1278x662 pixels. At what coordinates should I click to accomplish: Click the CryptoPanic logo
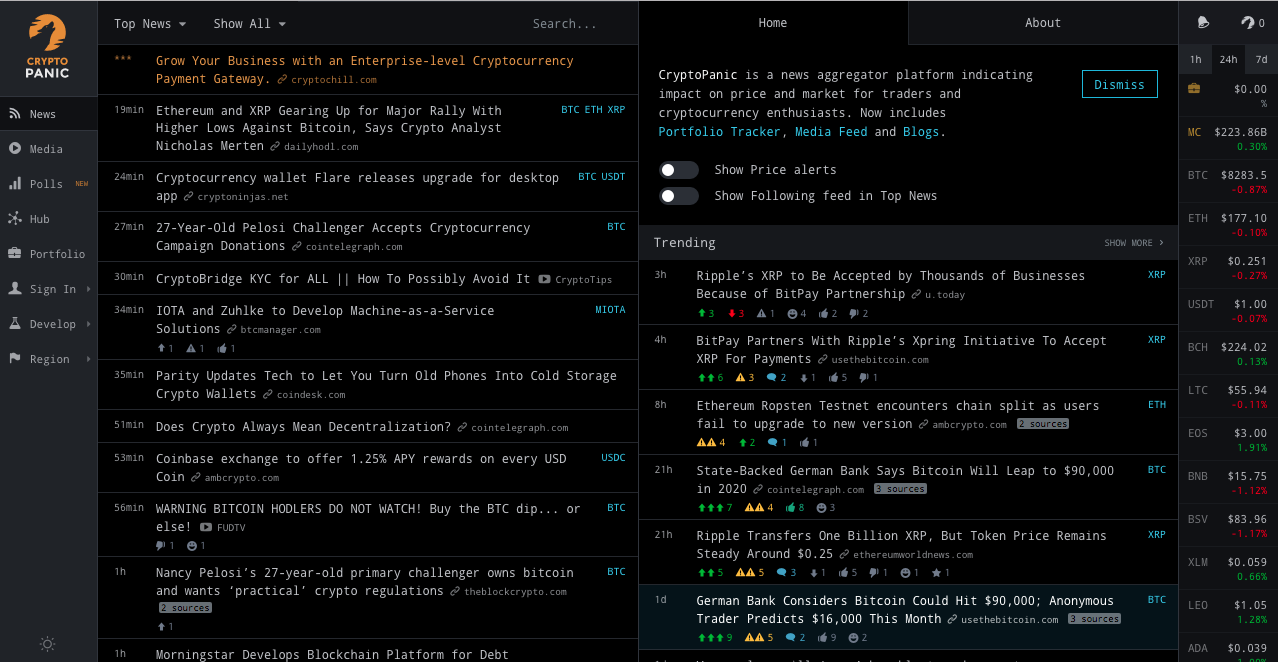tap(48, 47)
